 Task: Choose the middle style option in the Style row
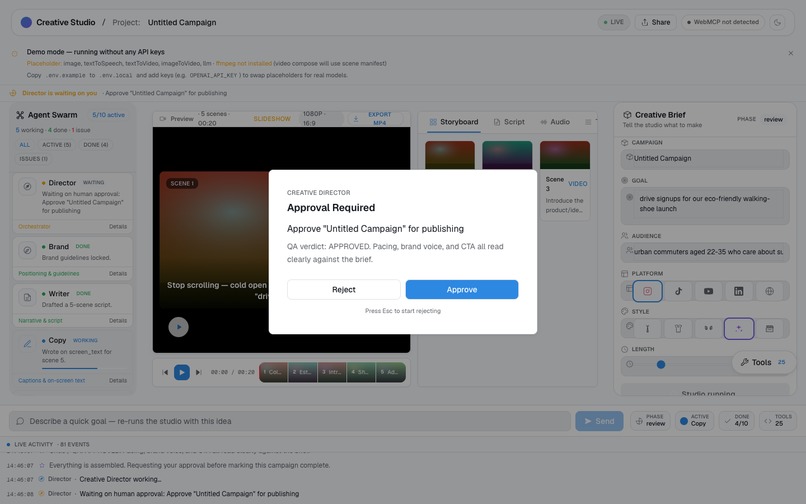click(708, 329)
